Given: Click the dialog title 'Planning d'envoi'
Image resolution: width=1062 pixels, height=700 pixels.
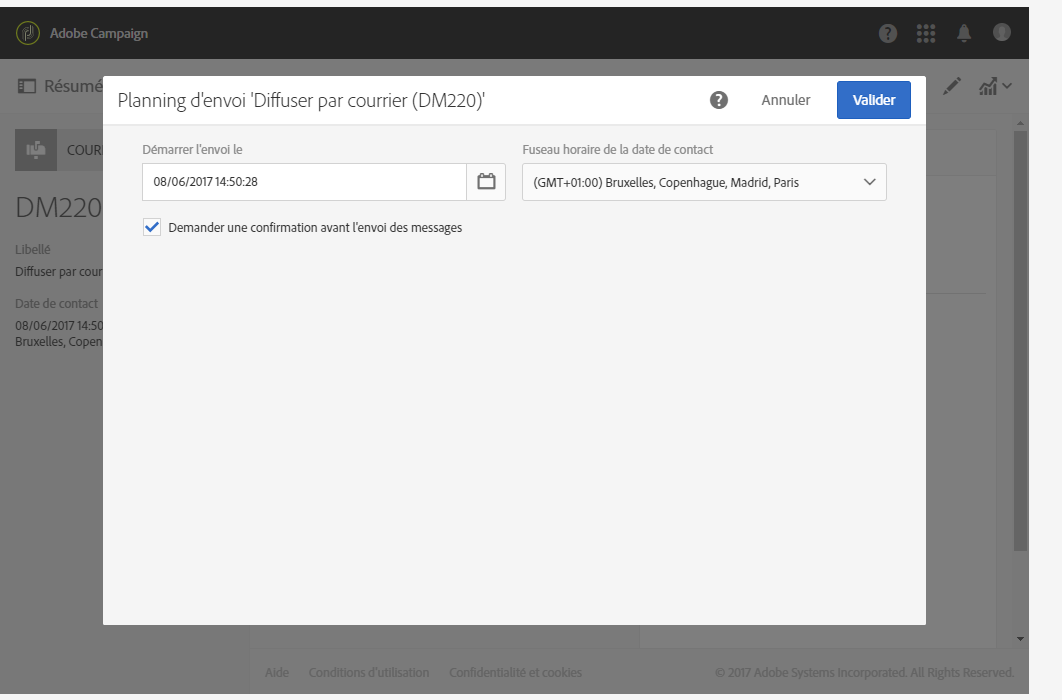Looking at the screenshot, I should [301, 100].
